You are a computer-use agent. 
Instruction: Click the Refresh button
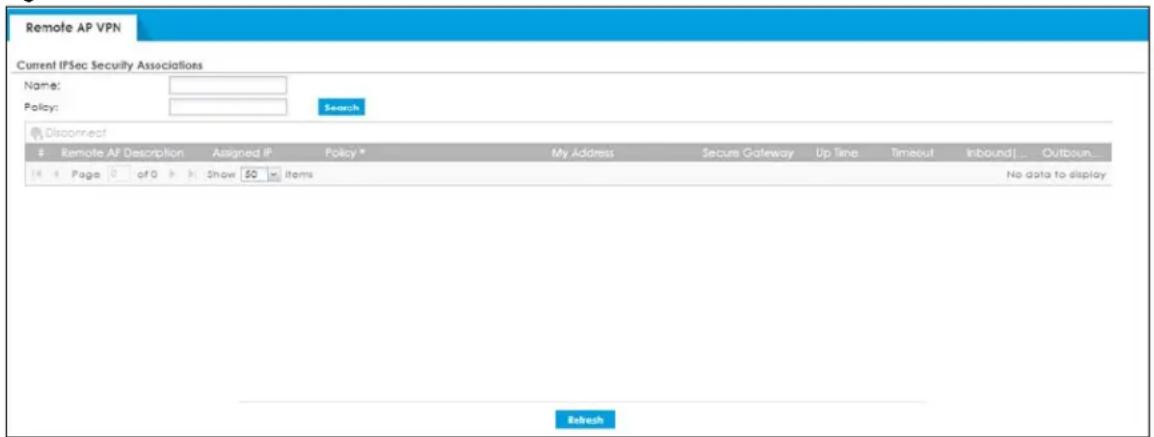tap(585, 420)
